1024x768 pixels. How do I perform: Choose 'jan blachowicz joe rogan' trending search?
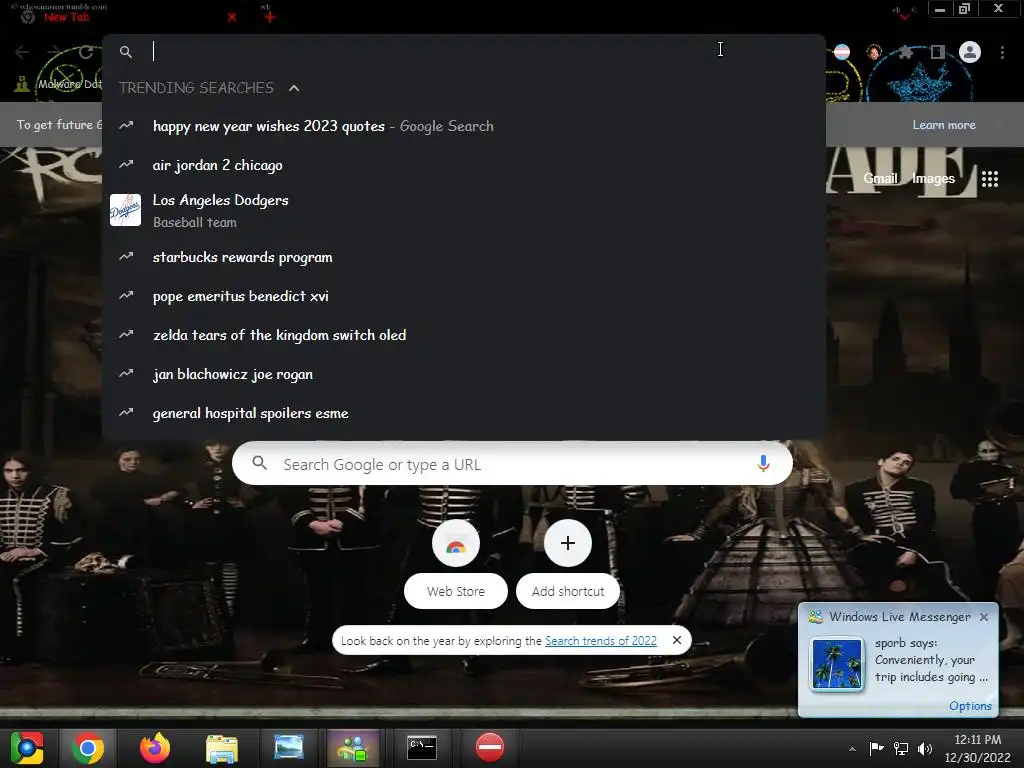click(464, 375)
